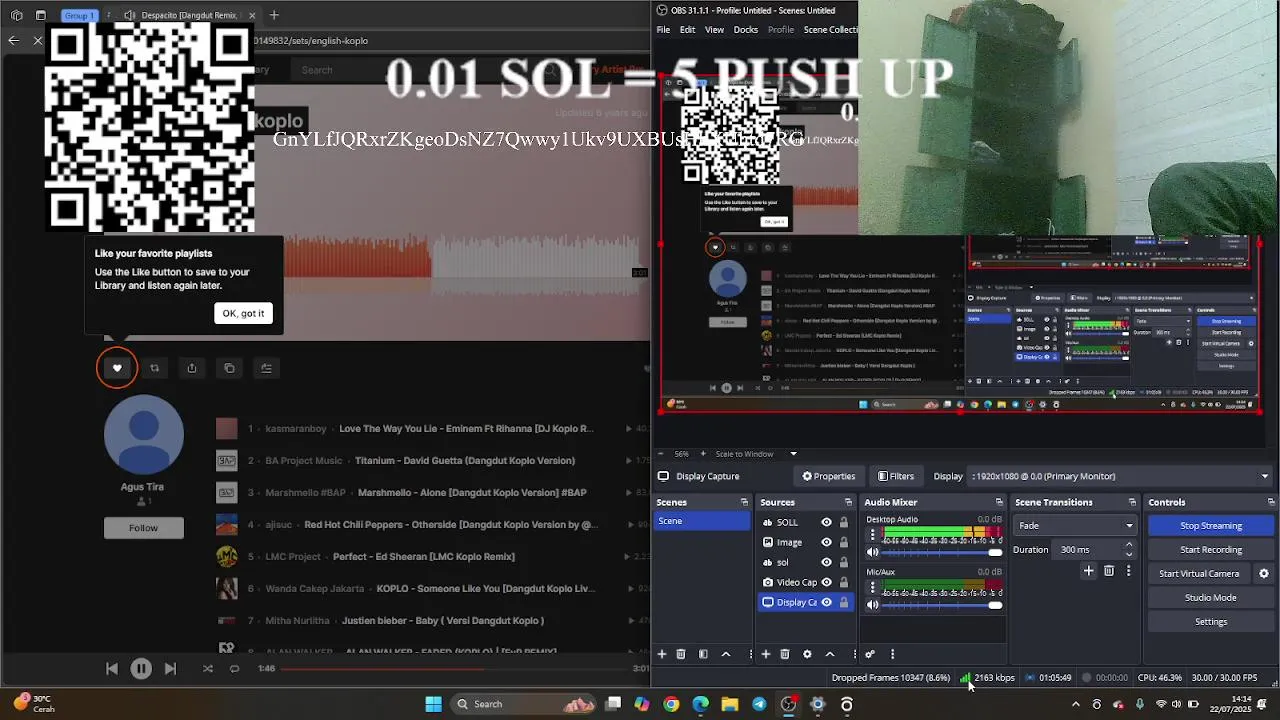
Task: Open the OBS Docks menu
Action: coord(746,30)
